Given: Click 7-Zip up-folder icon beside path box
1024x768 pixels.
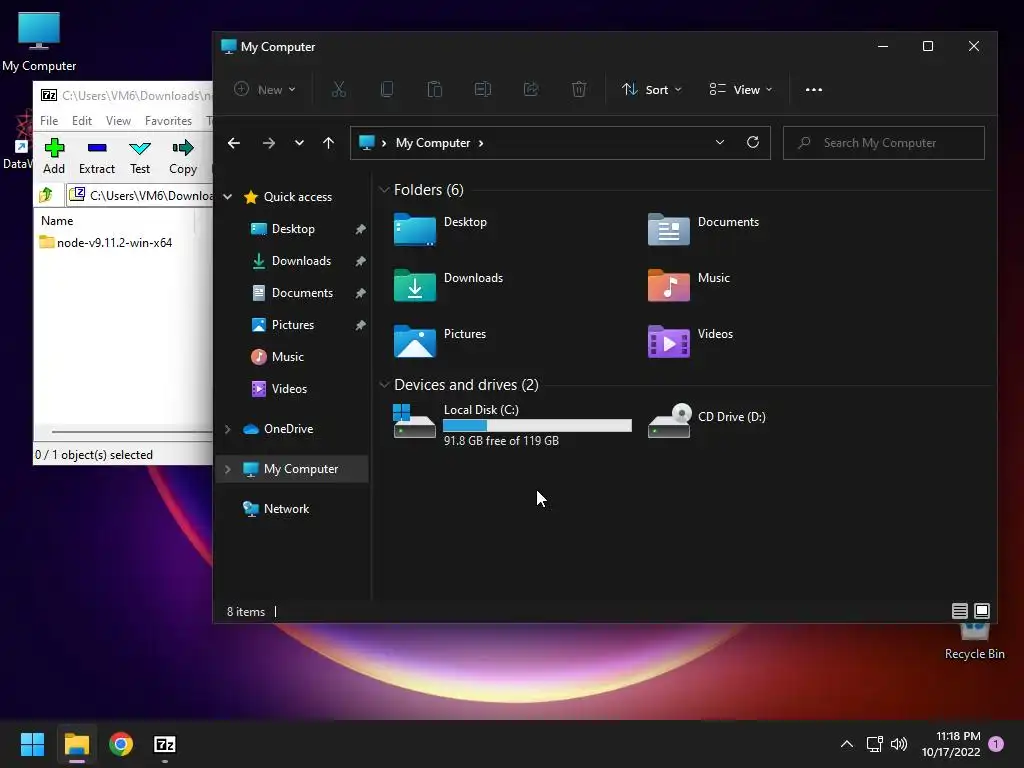Looking at the screenshot, I should tap(46, 195).
